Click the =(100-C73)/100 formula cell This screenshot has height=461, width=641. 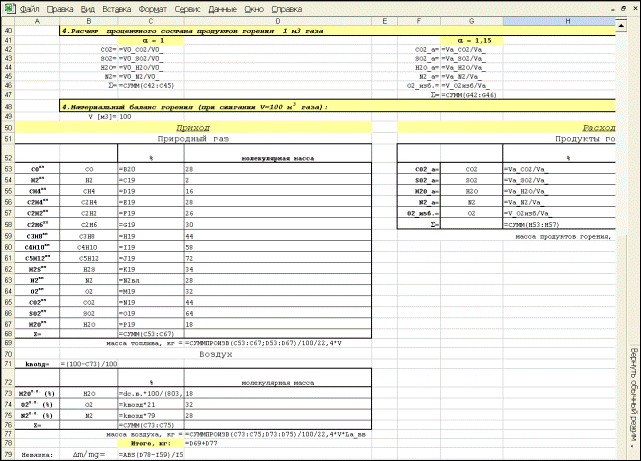coord(89,364)
